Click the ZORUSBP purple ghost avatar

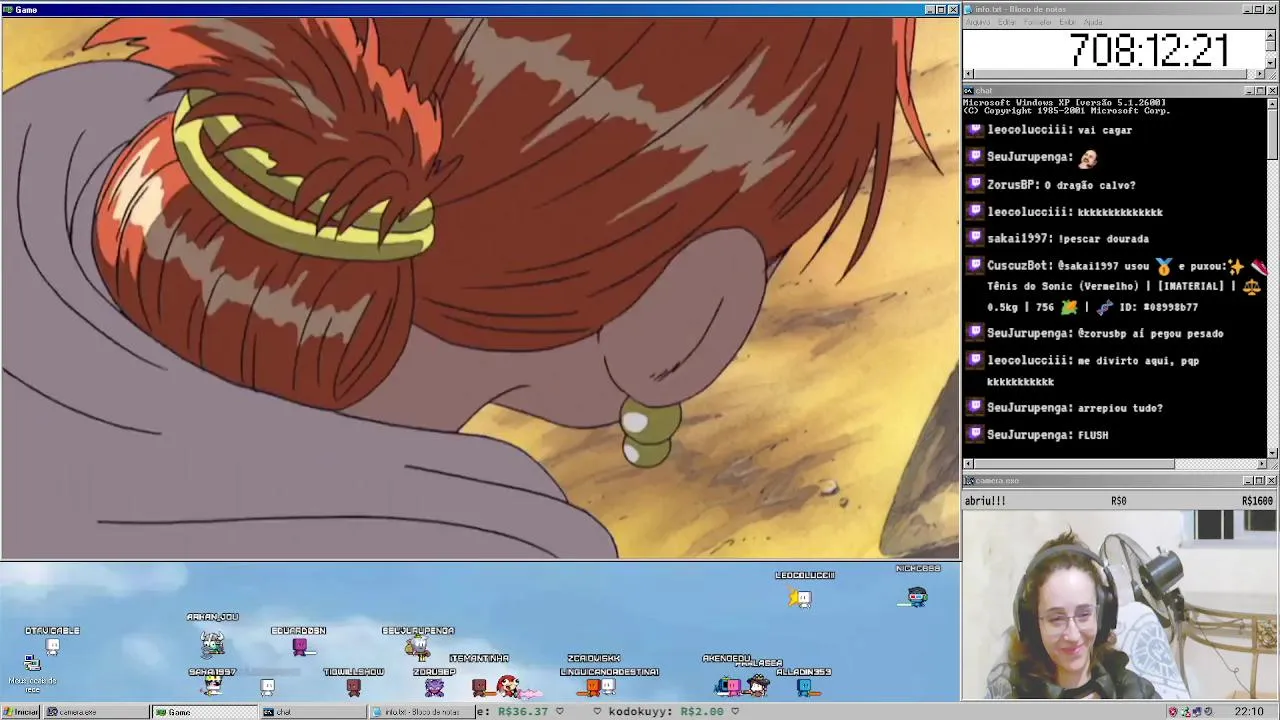[434, 687]
